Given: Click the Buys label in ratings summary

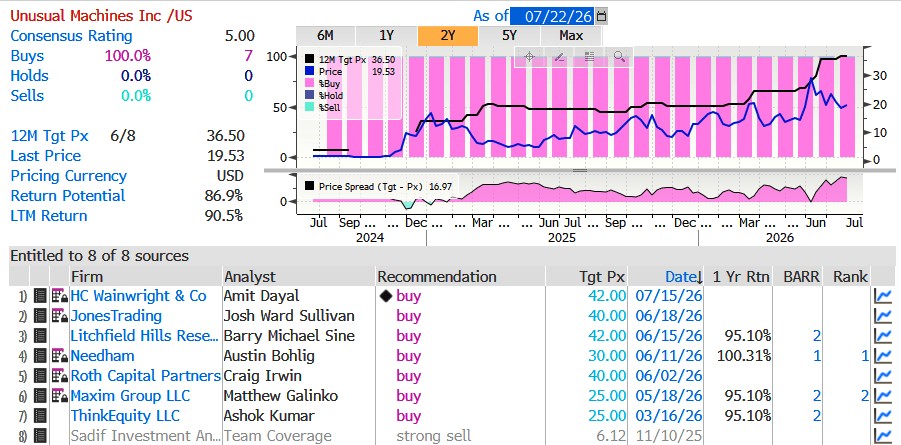Looking at the screenshot, I should 27,56.
